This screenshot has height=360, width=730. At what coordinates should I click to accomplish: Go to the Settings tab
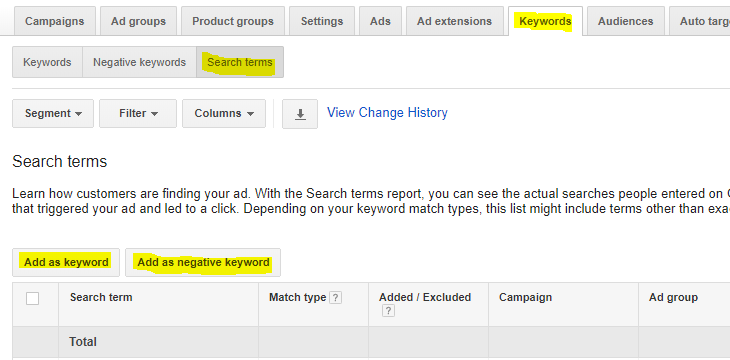pos(322,21)
